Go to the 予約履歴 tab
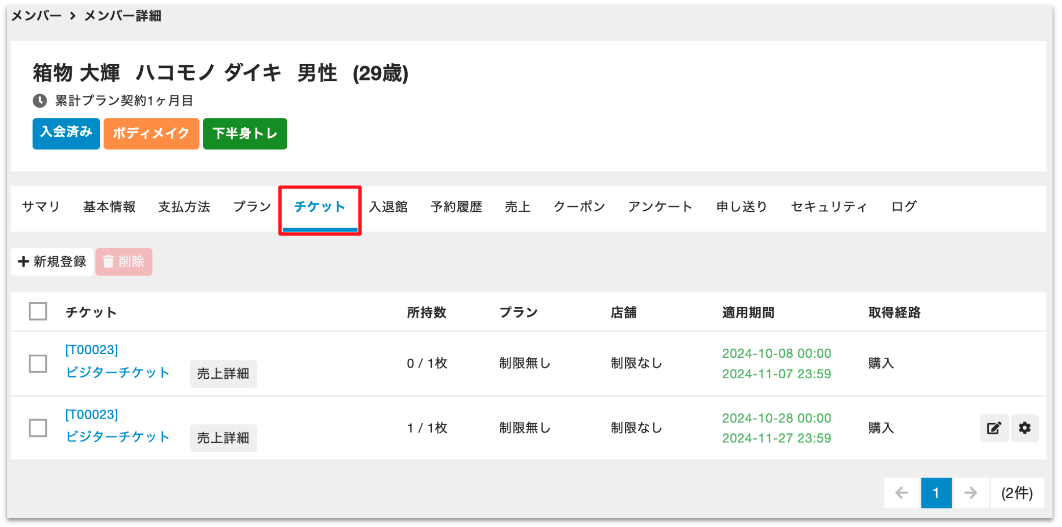 tap(456, 207)
